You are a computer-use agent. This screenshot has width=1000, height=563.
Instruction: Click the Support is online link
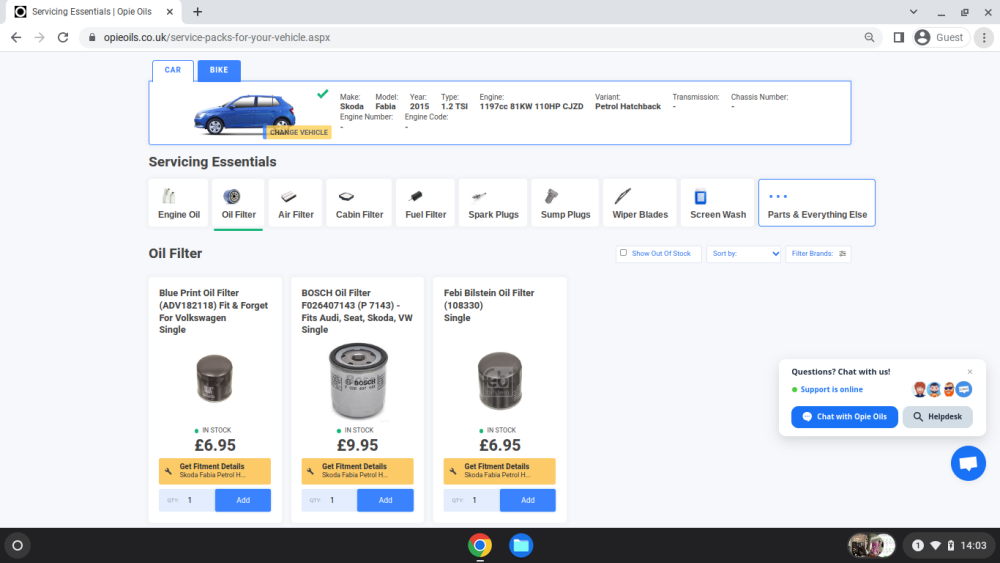click(x=831, y=390)
